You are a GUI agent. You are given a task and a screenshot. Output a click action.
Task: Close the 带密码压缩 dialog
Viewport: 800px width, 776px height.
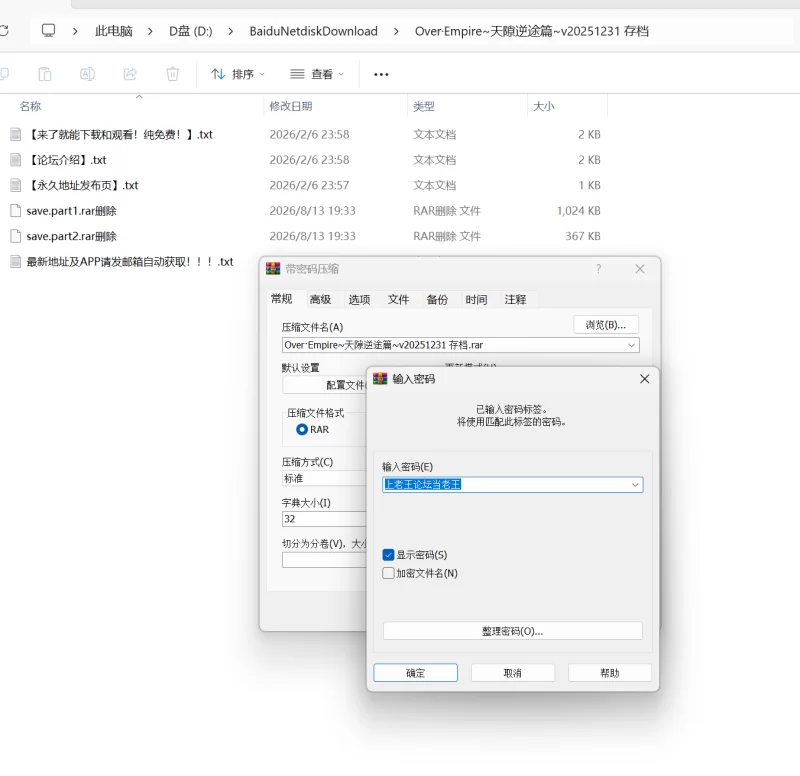pos(640,269)
